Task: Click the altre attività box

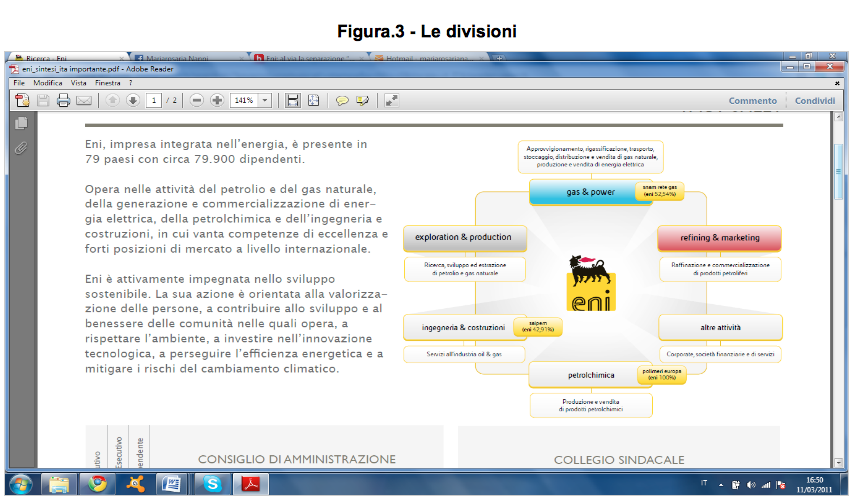Action: 720,328
